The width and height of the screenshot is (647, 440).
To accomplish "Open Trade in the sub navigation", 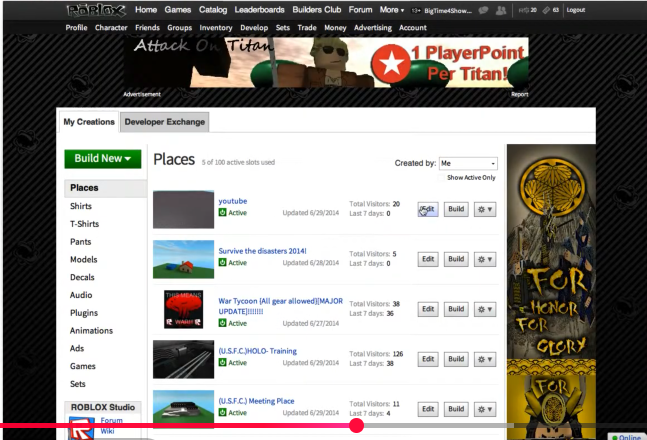I will (307, 28).
